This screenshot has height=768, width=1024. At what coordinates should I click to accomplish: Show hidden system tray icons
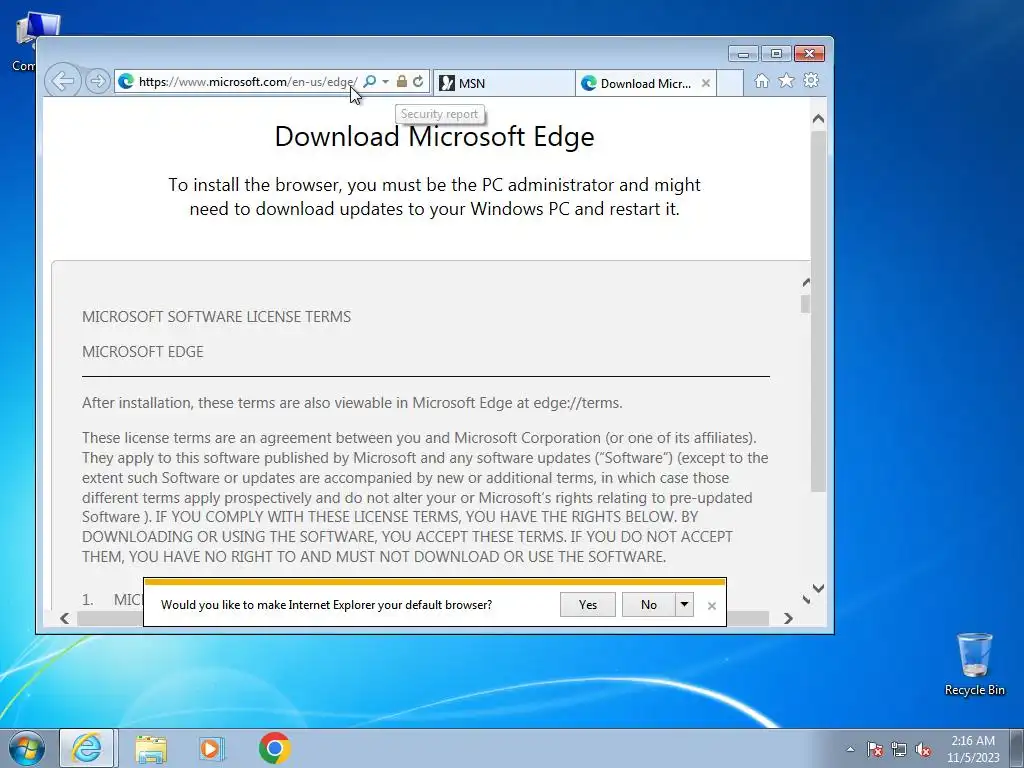850,749
